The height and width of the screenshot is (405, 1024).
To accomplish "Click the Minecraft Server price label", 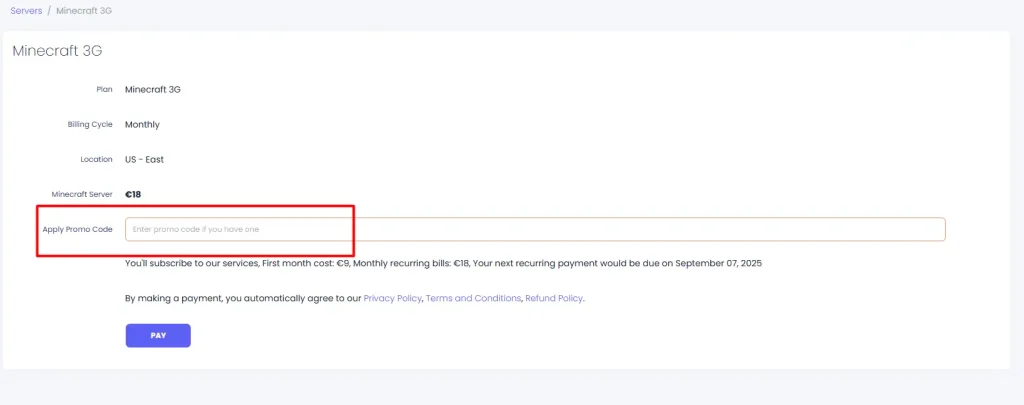I will (82, 194).
